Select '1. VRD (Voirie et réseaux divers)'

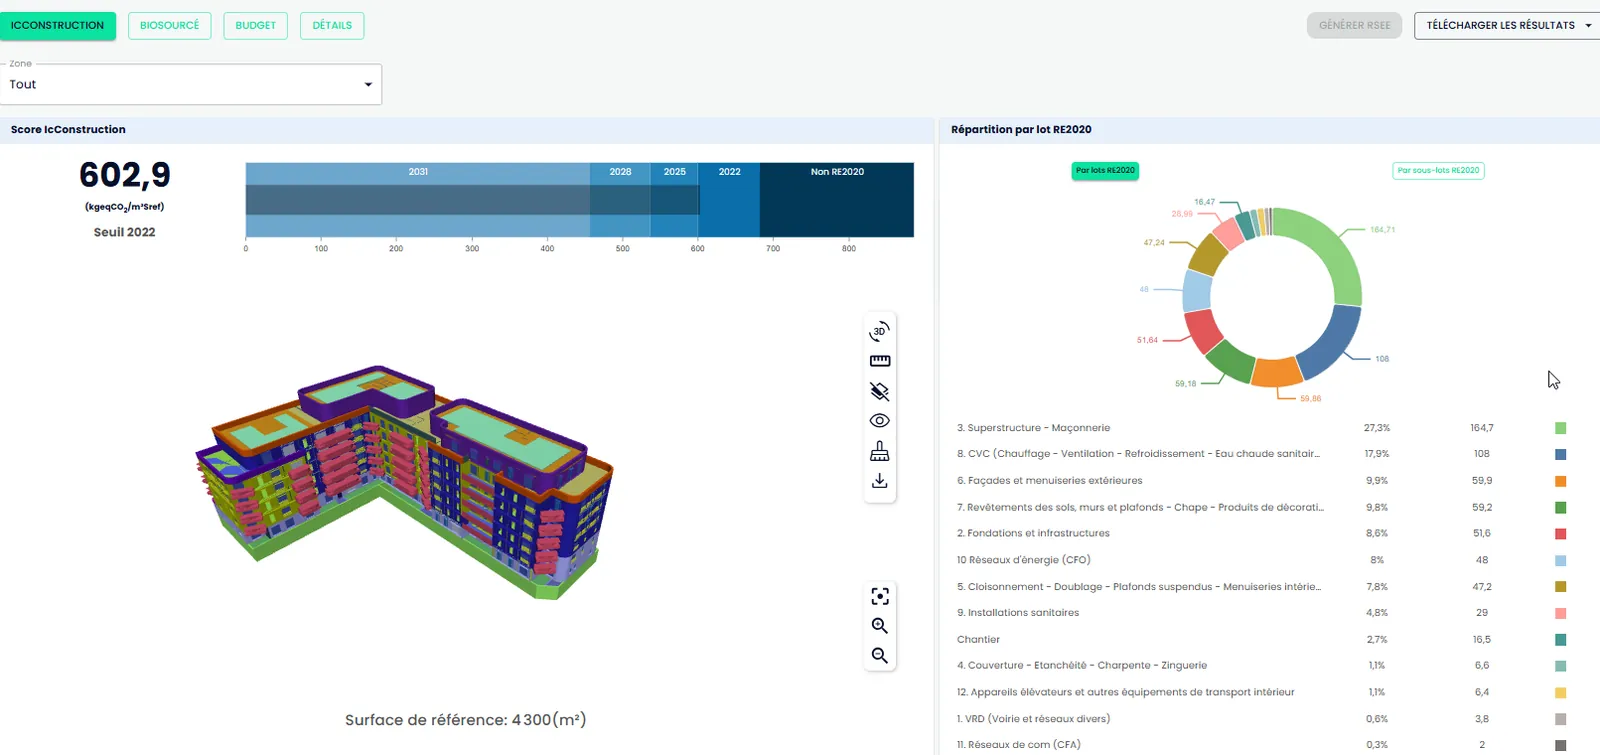(x=1033, y=719)
